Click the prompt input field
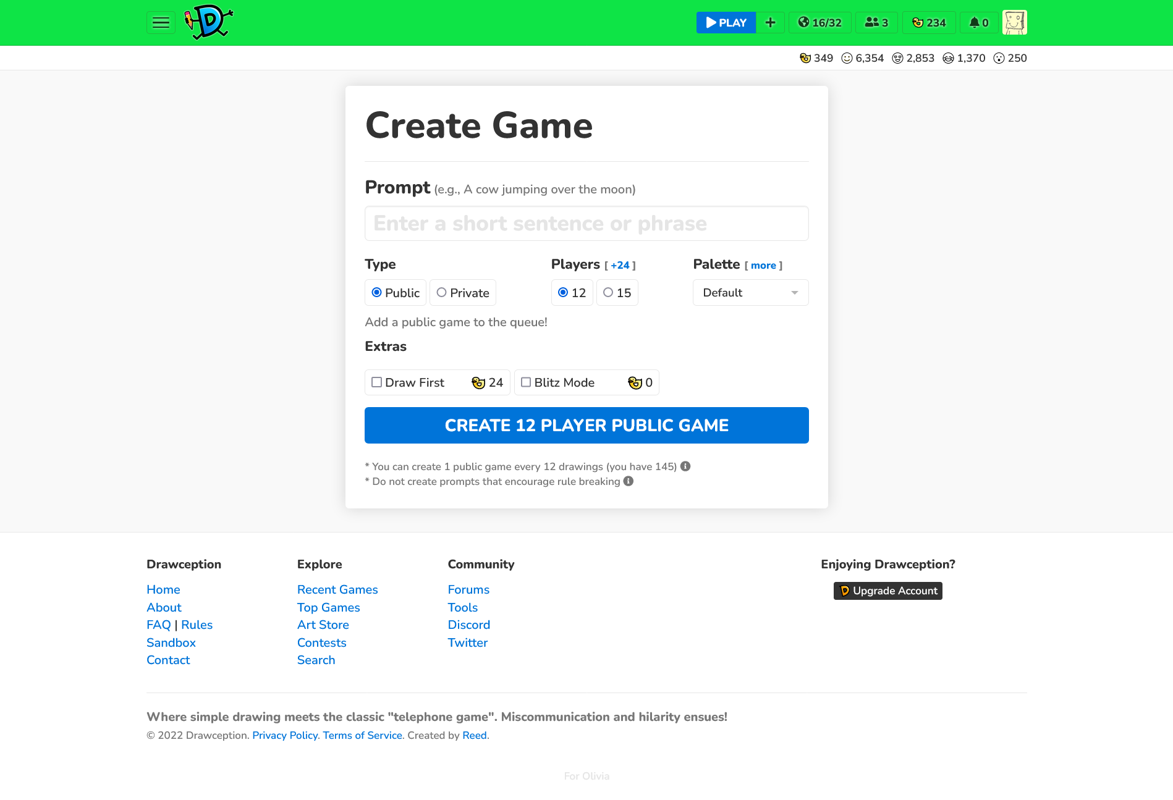Image resolution: width=1173 pixels, height=800 pixels. (586, 222)
